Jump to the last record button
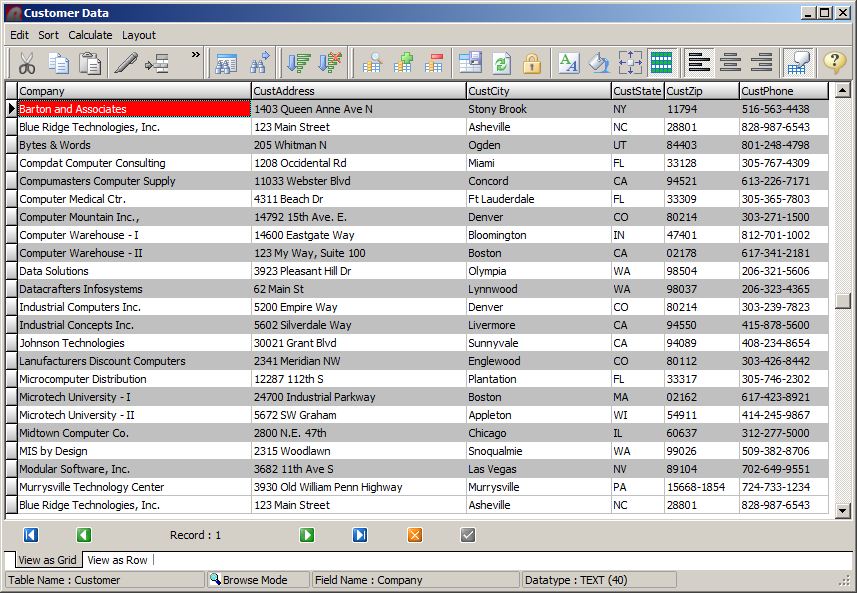Image resolution: width=857 pixels, height=593 pixels. coord(360,535)
